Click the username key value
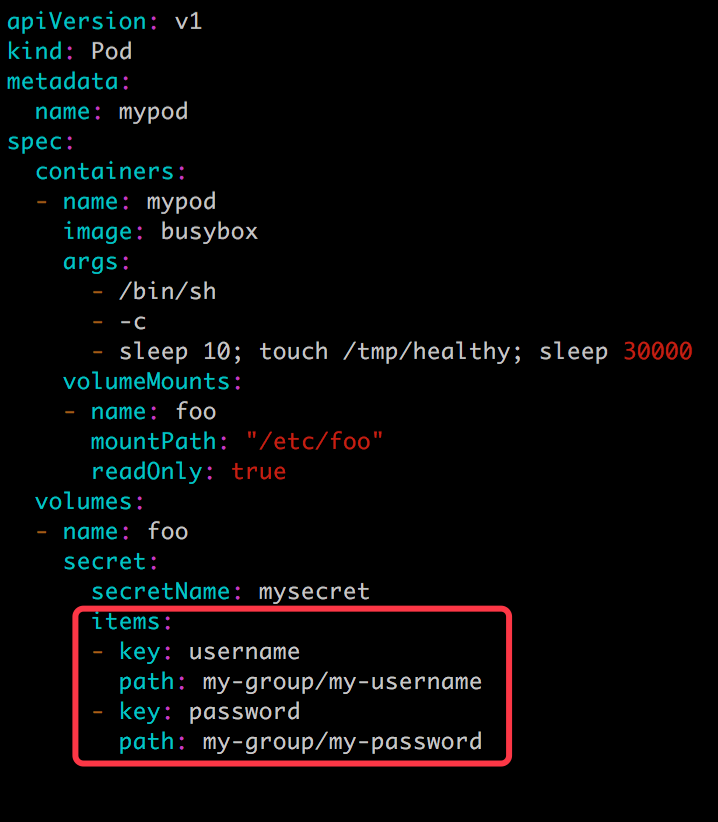718x822 pixels. pos(244,651)
